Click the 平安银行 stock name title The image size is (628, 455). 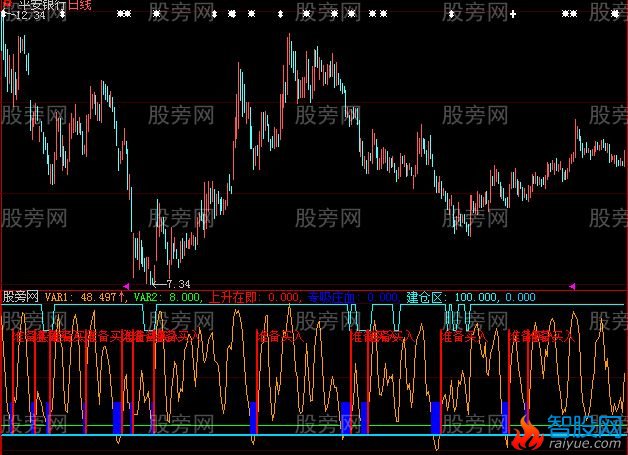[x=42, y=5]
